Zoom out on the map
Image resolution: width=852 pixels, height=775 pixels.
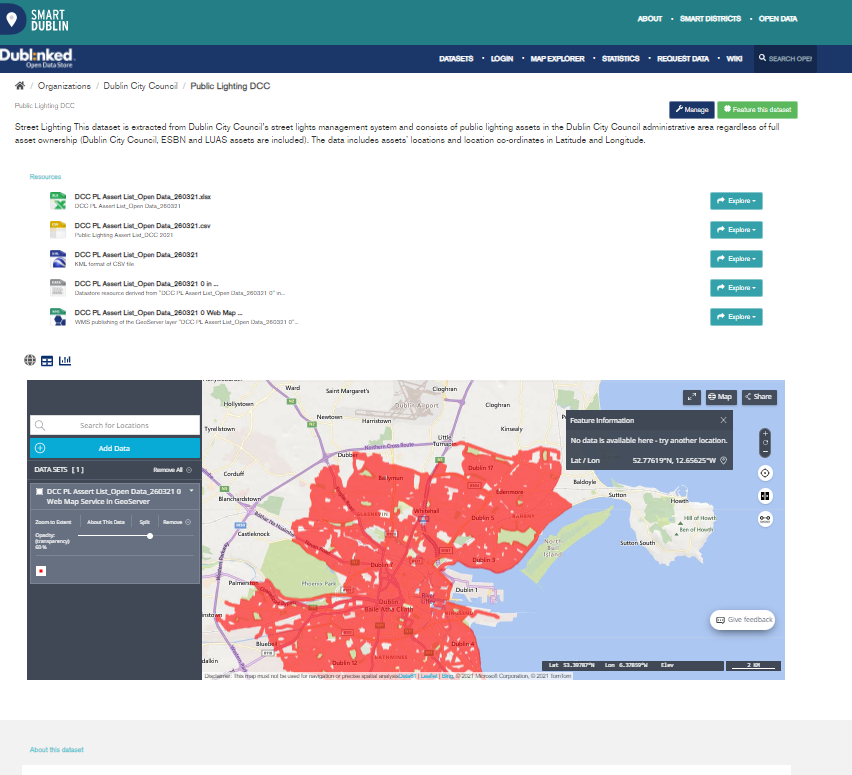click(x=765, y=449)
